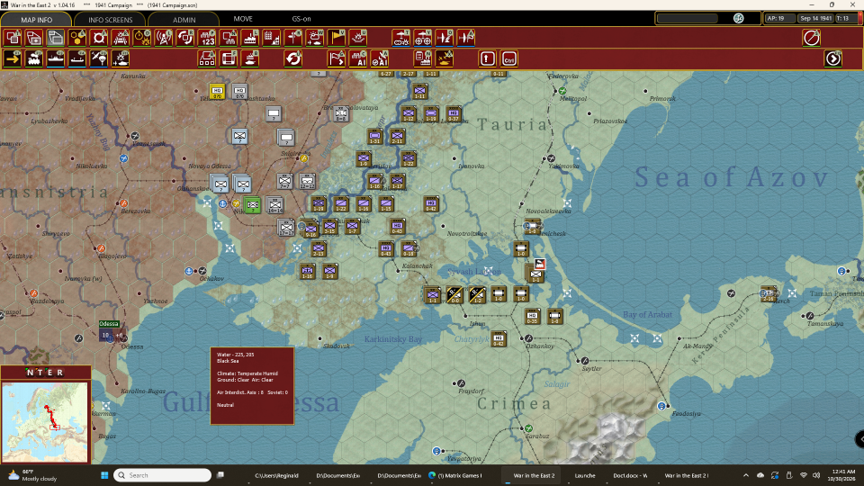Open the ADMIN tab

pos(184,19)
